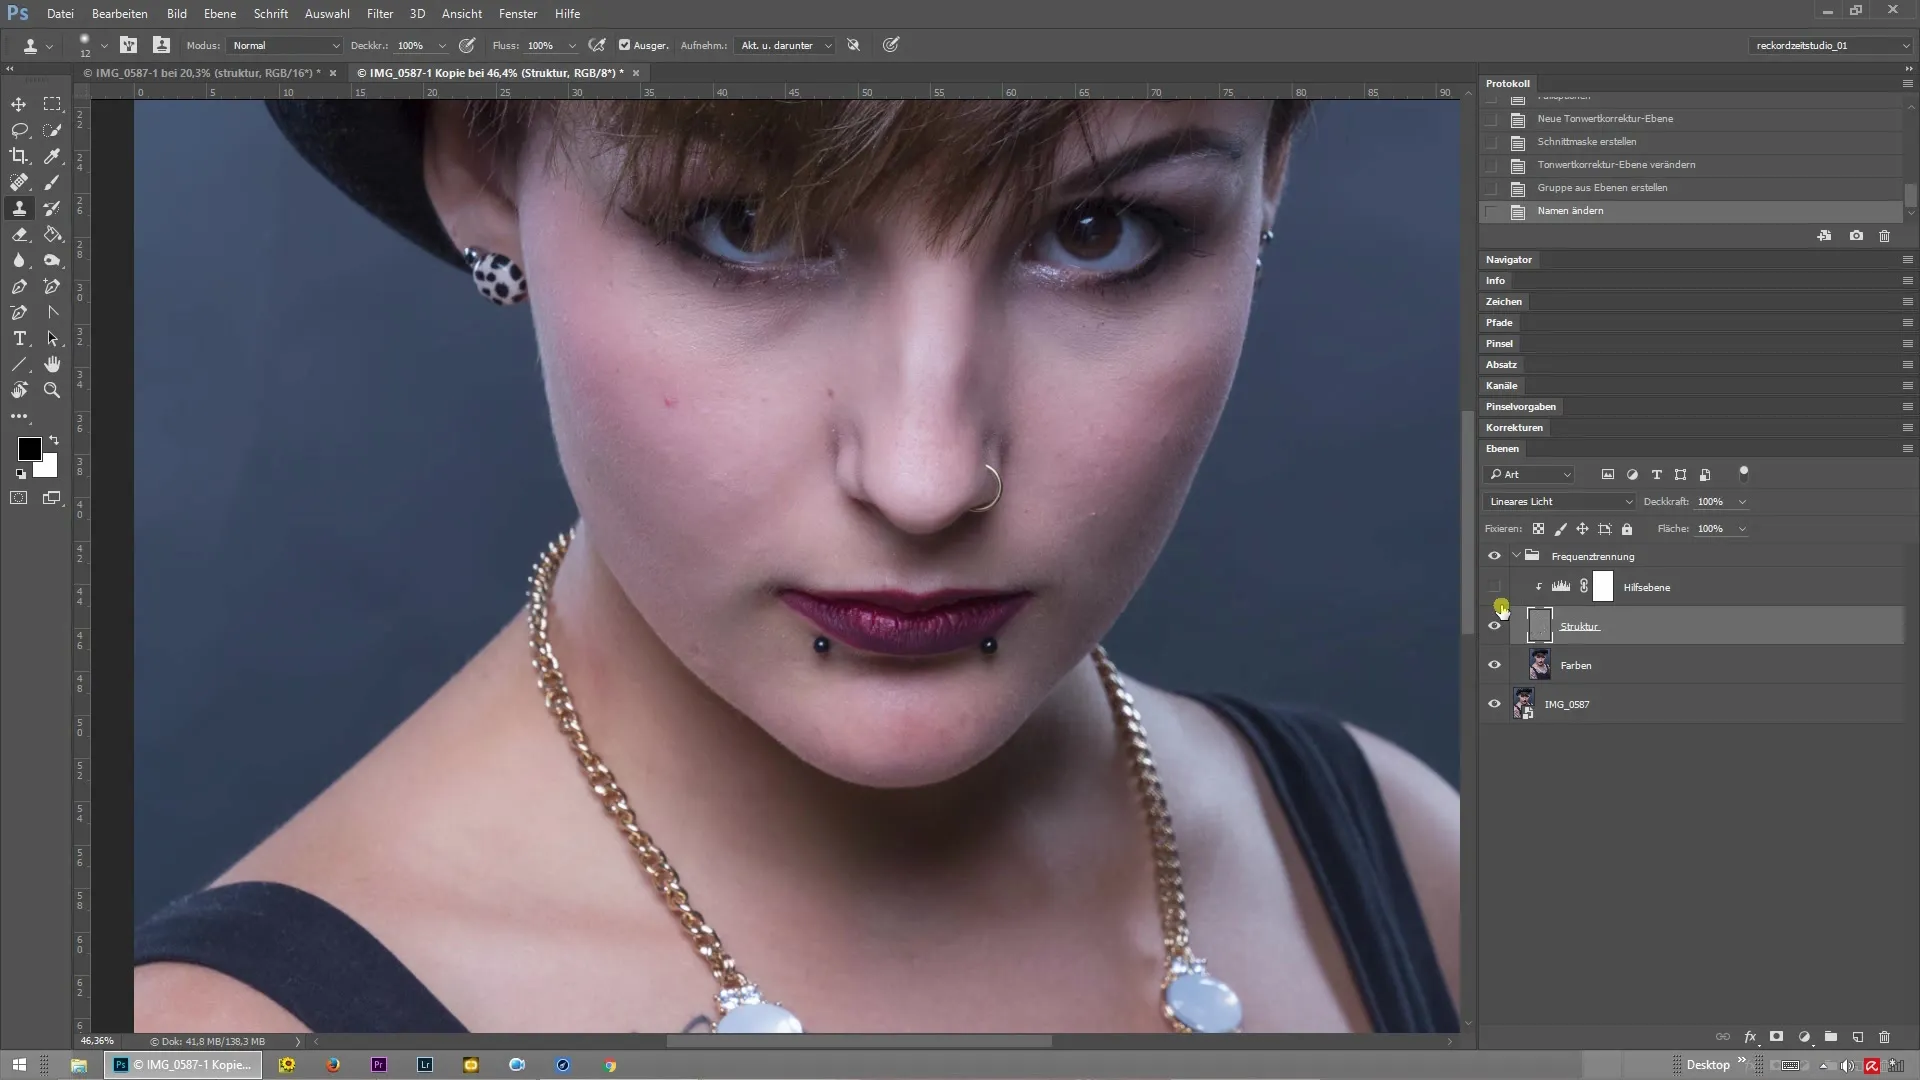The height and width of the screenshot is (1080, 1920).
Task: Switch to IMG_0587-1 struktur document tab
Action: (x=202, y=73)
